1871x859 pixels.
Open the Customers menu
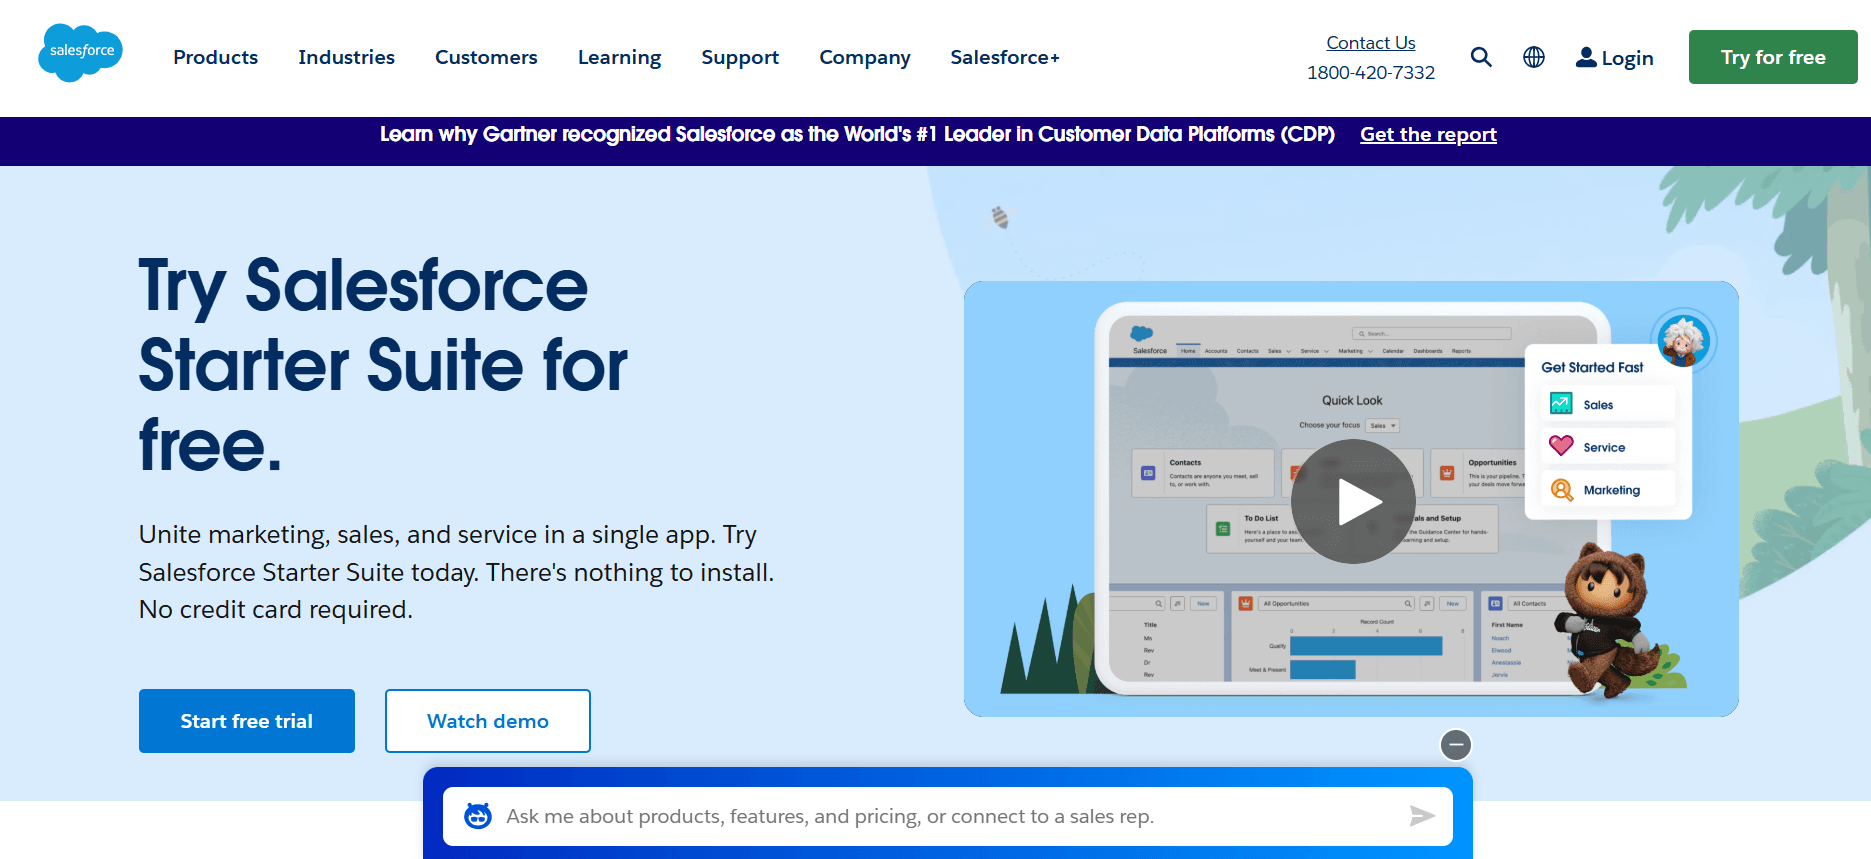pos(486,57)
